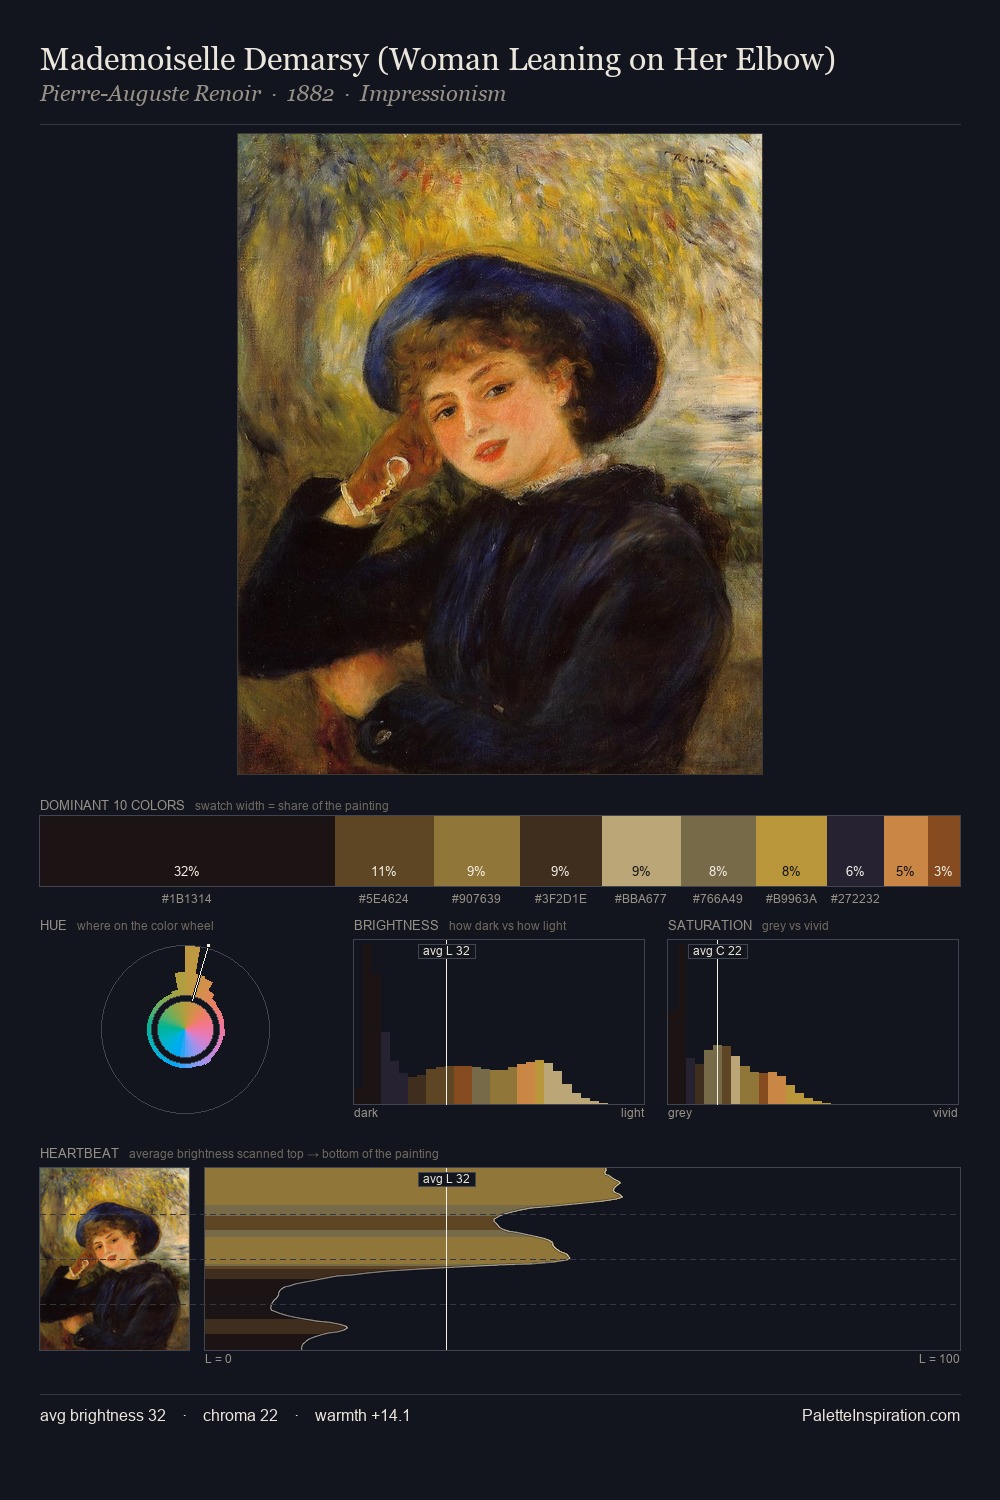Click the hex code label #3F2D1E
The image size is (1000, 1500).
click(x=561, y=899)
